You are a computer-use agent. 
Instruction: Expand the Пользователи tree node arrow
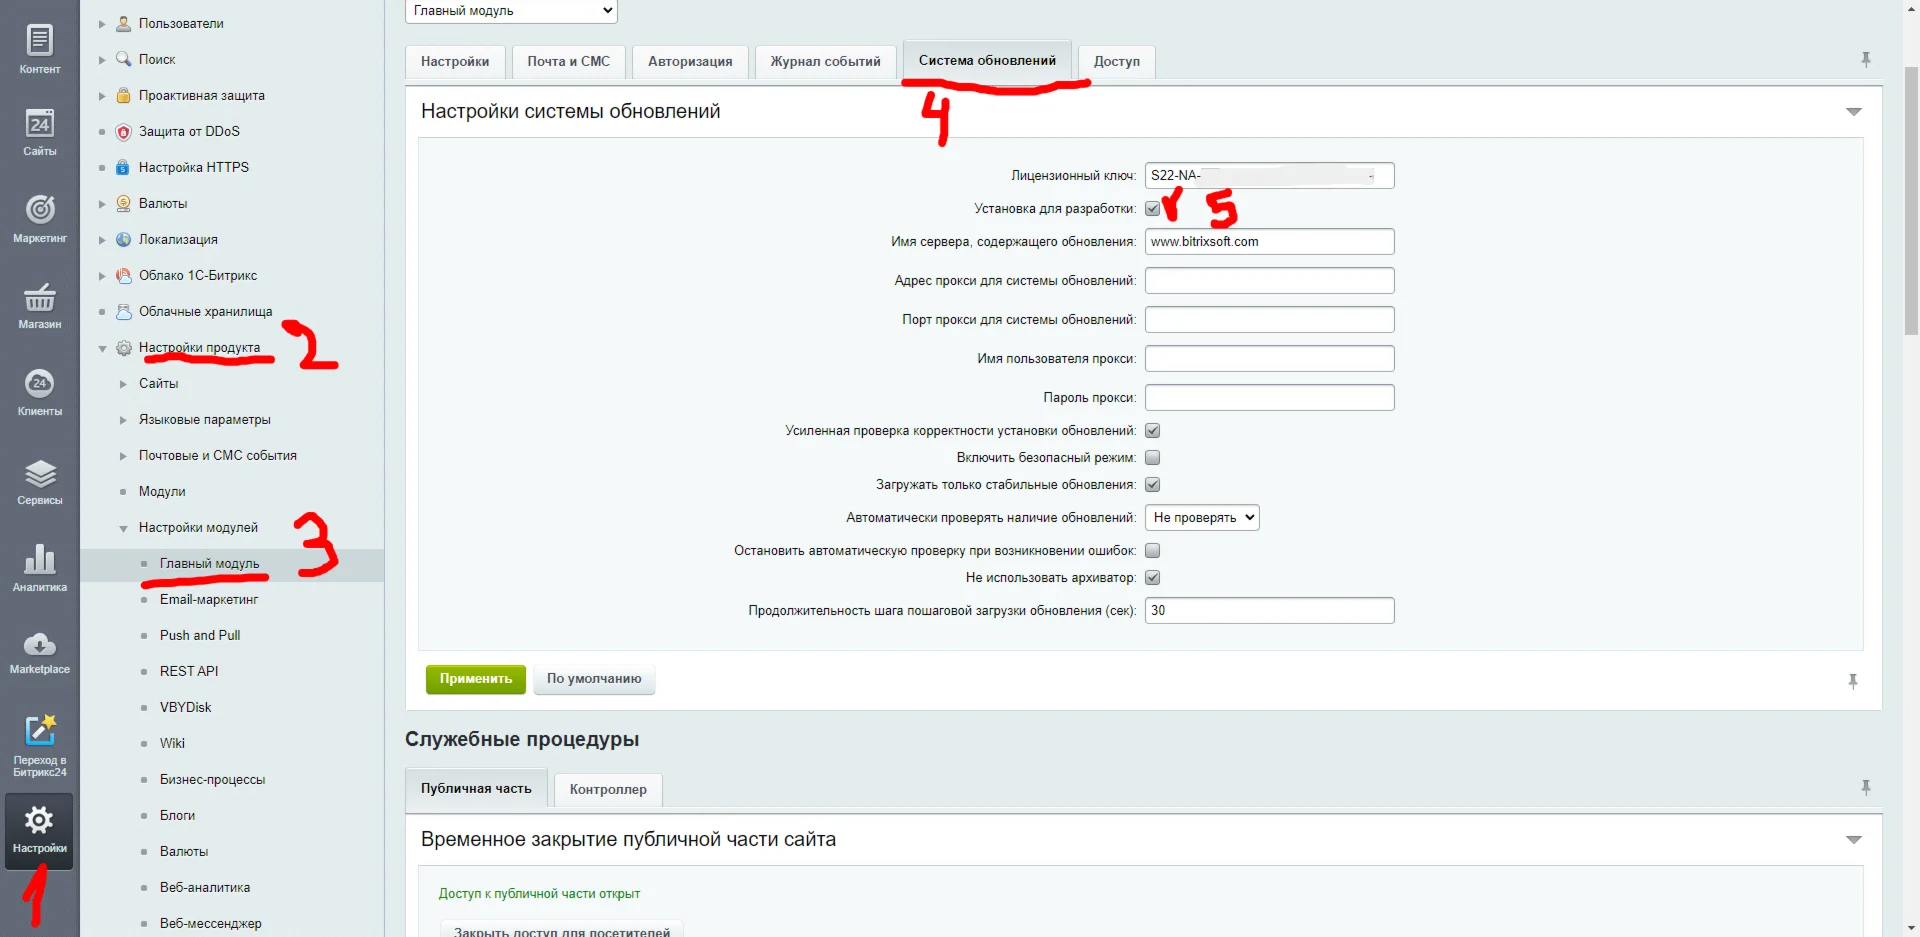coord(102,23)
